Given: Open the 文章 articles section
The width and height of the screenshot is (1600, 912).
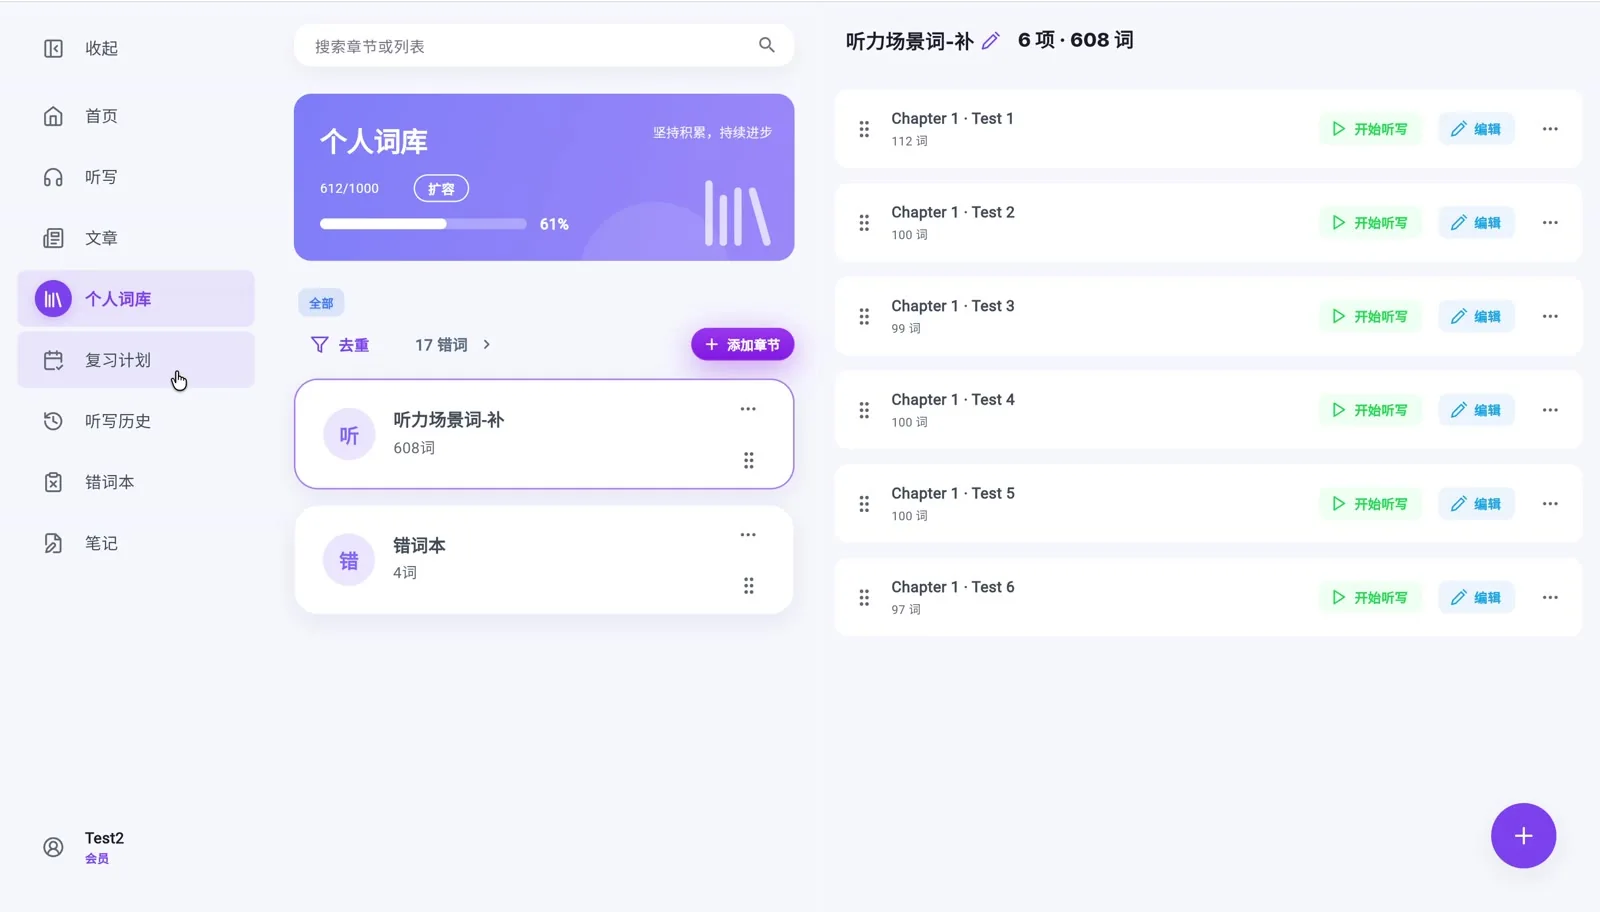Looking at the screenshot, I should [x=136, y=238].
